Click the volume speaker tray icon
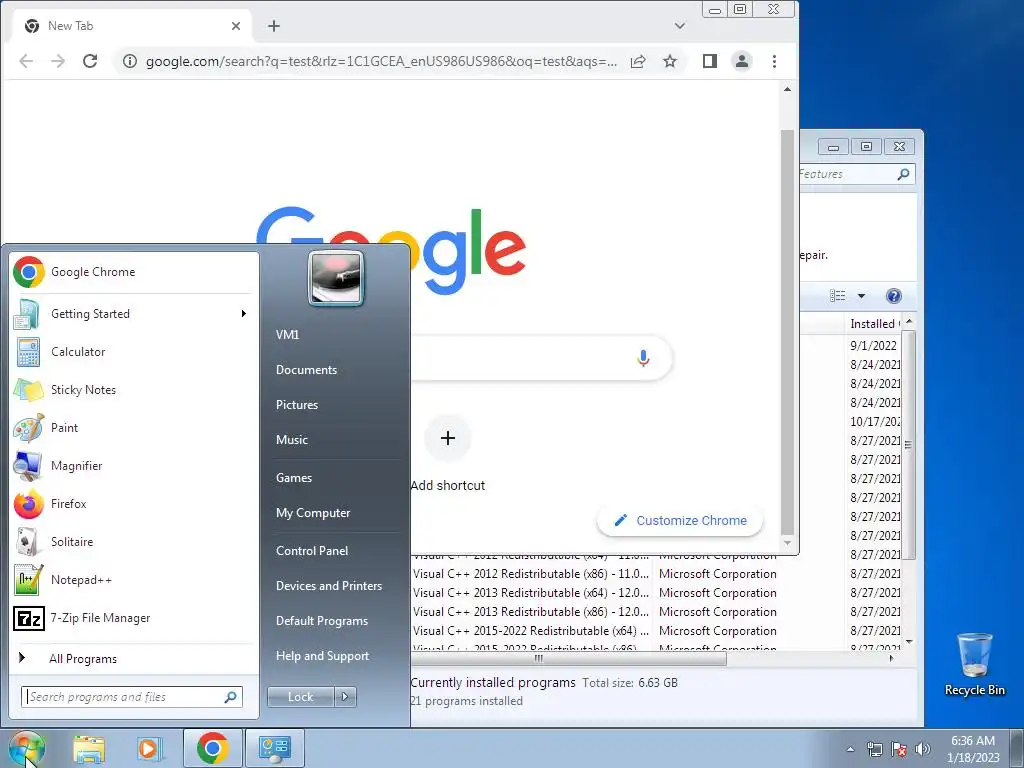The image size is (1024, 768). [x=923, y=749]
